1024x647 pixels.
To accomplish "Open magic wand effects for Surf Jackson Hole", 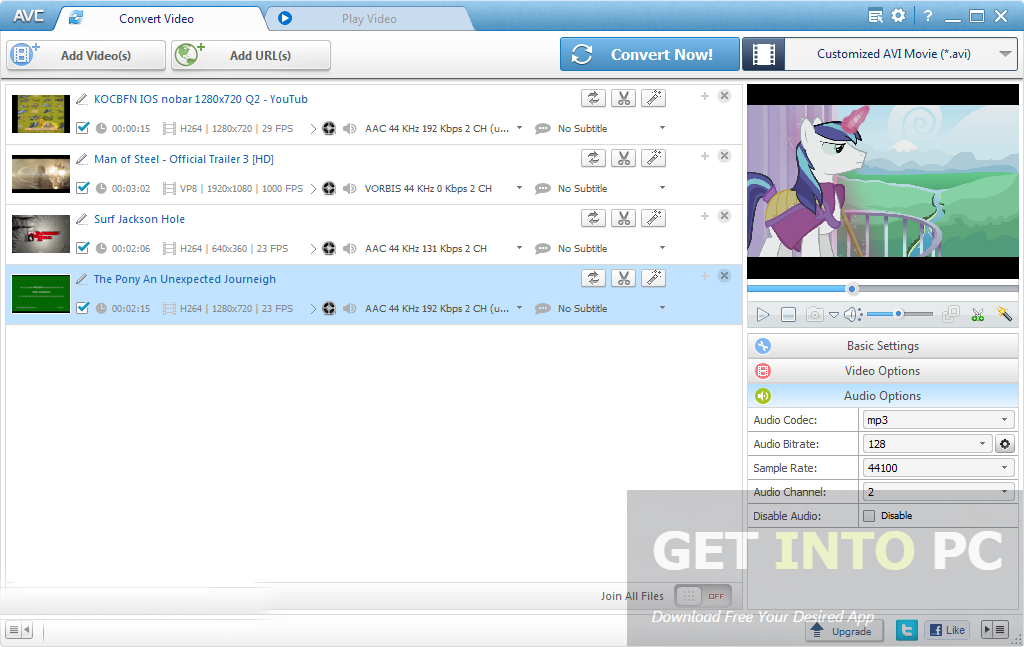I will pyautogui.click(x=653, y=219).
